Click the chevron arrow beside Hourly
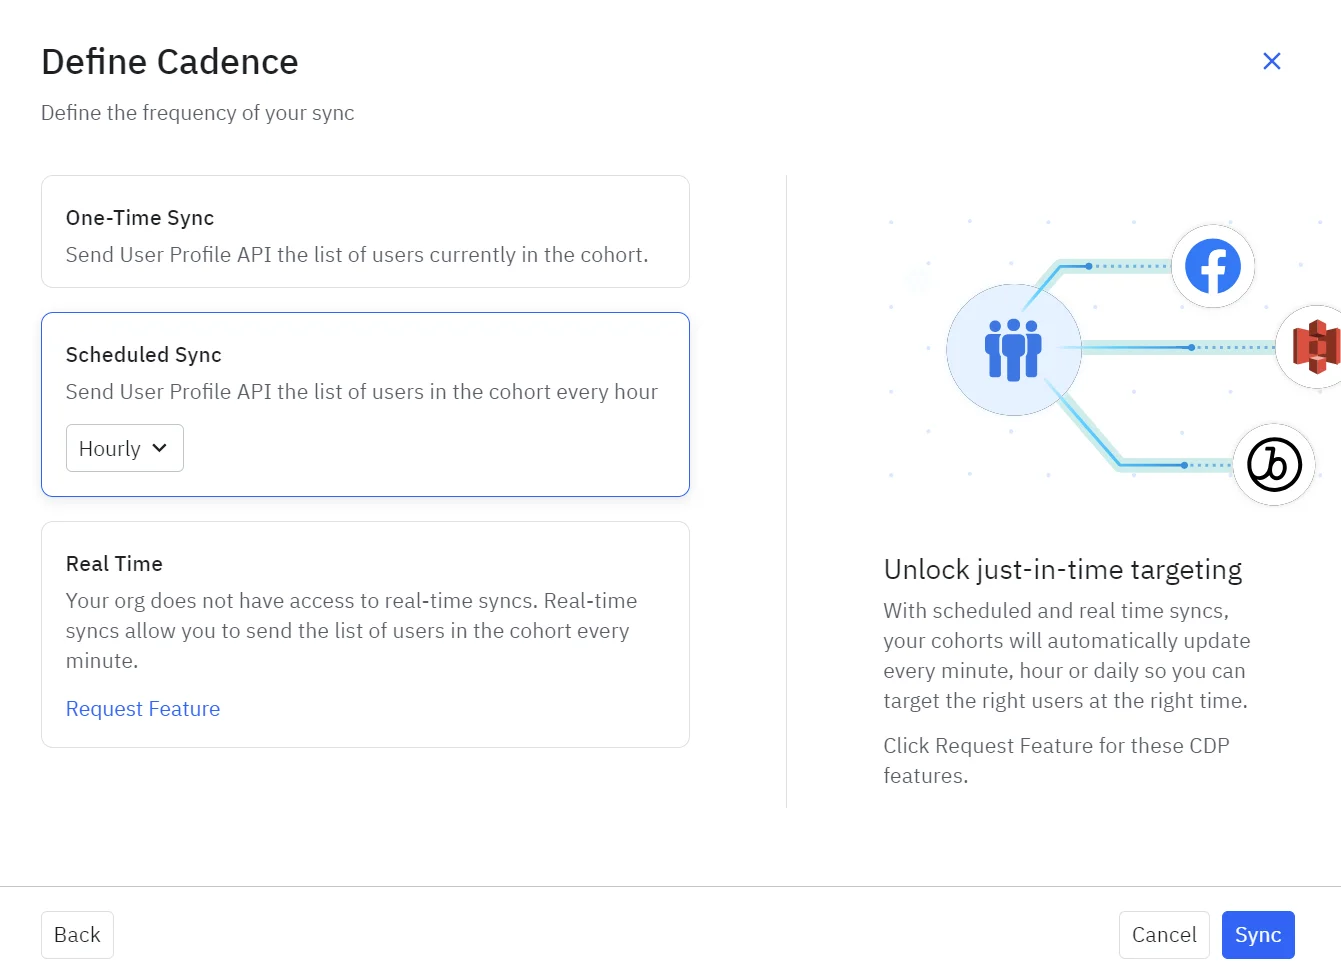Screen dimensions: 1341x978 coord(160,448)
